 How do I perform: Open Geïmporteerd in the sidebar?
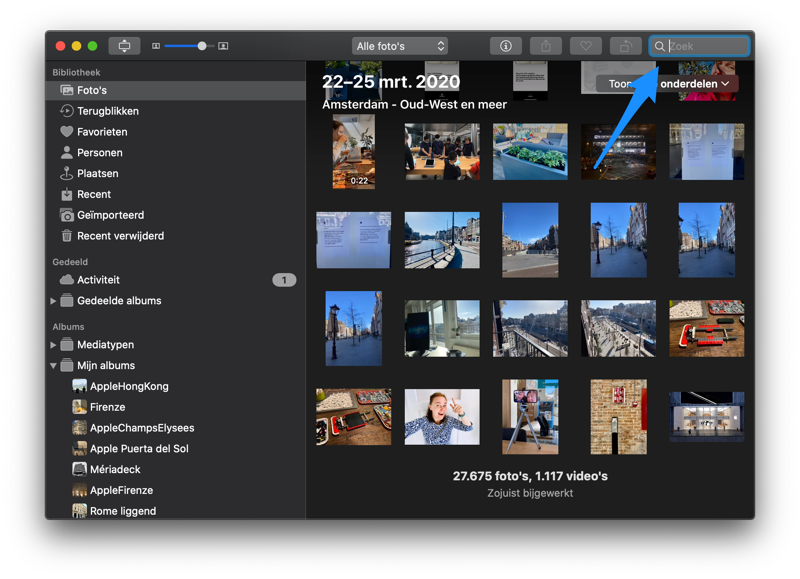(176, 215)
